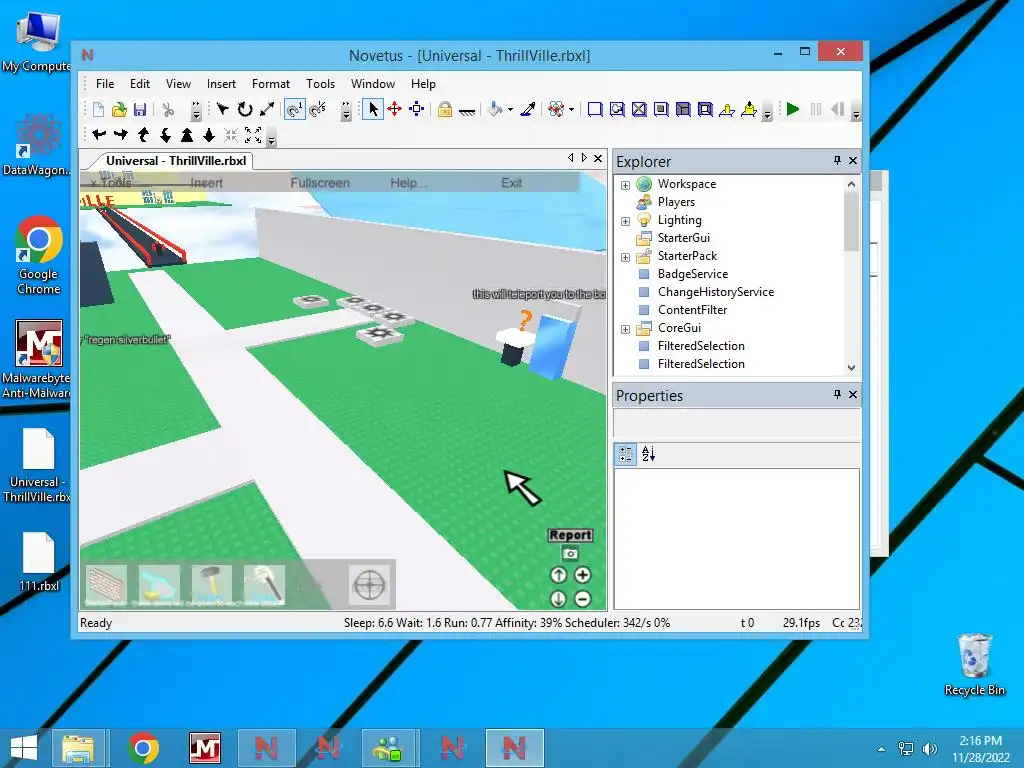
Task: Click the Cut scissors icon
Action: click(168, 110)
